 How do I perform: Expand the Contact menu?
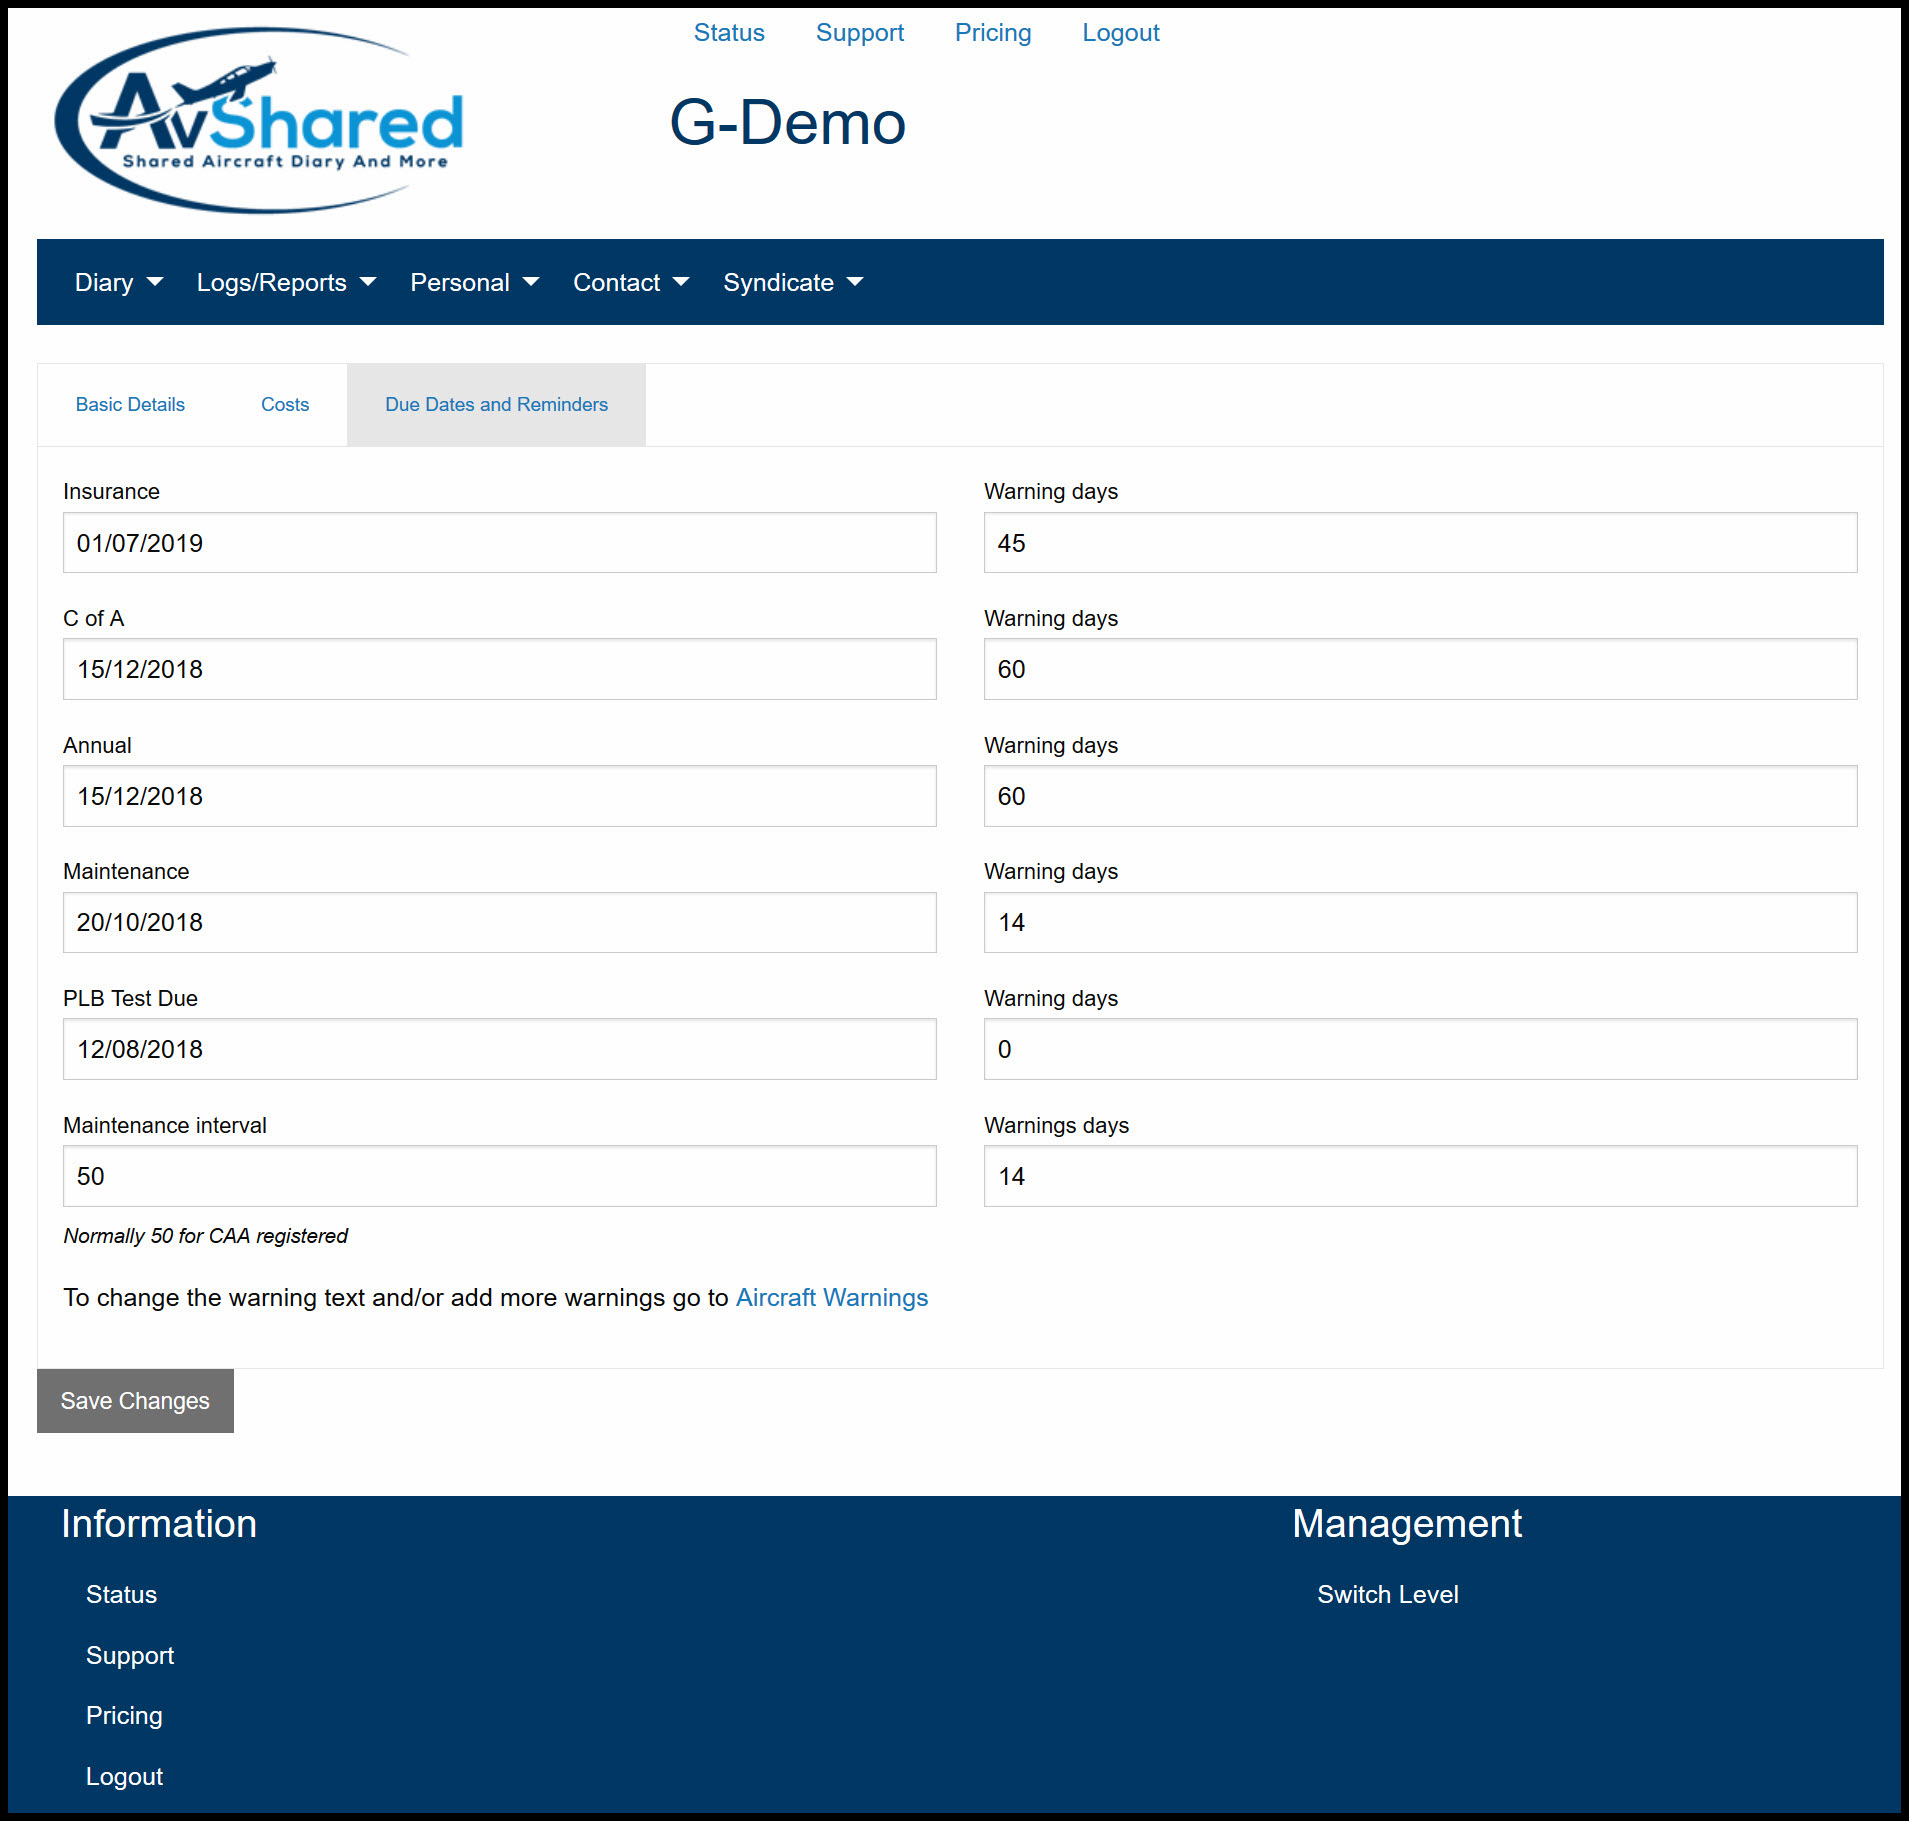pos(631,283)
